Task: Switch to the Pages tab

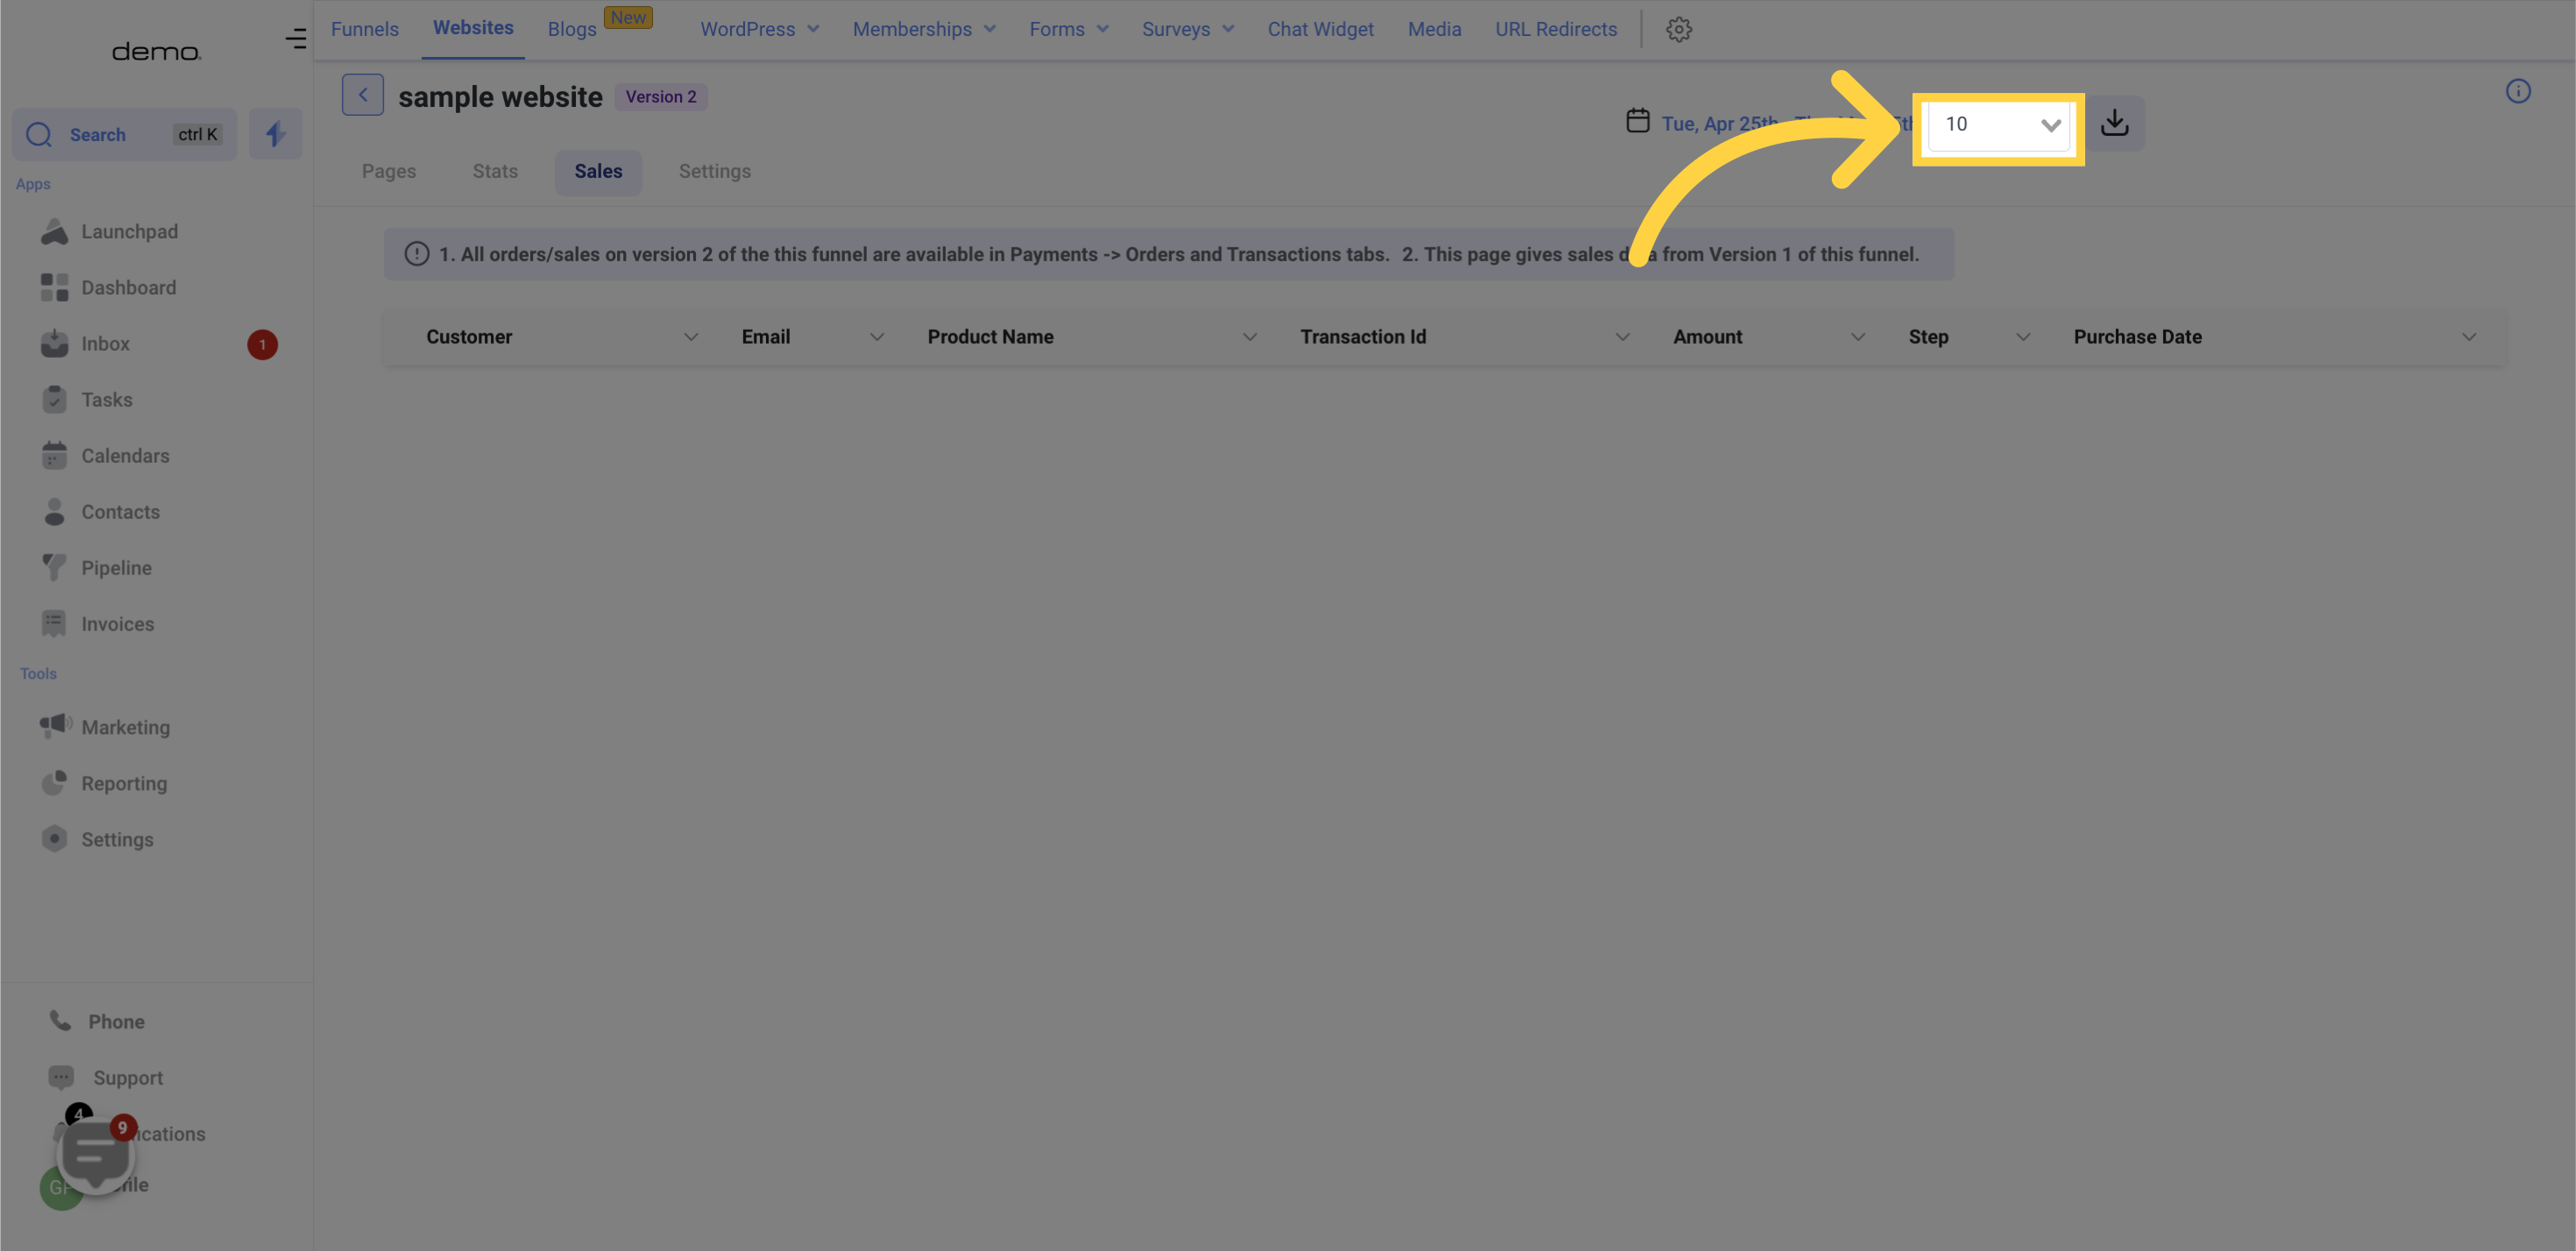Action: click(x=389, y=171)
